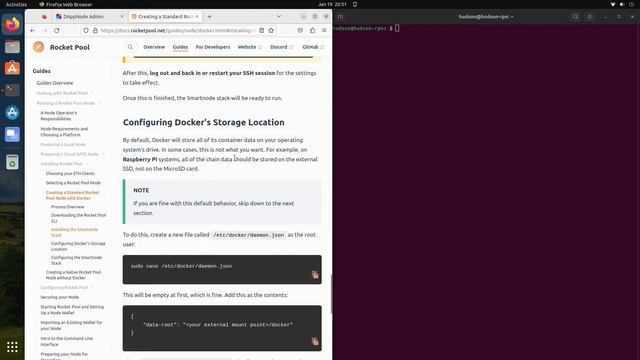
Task: Open A Node Operator's Responsibilities
Action: tap(59, 116)
